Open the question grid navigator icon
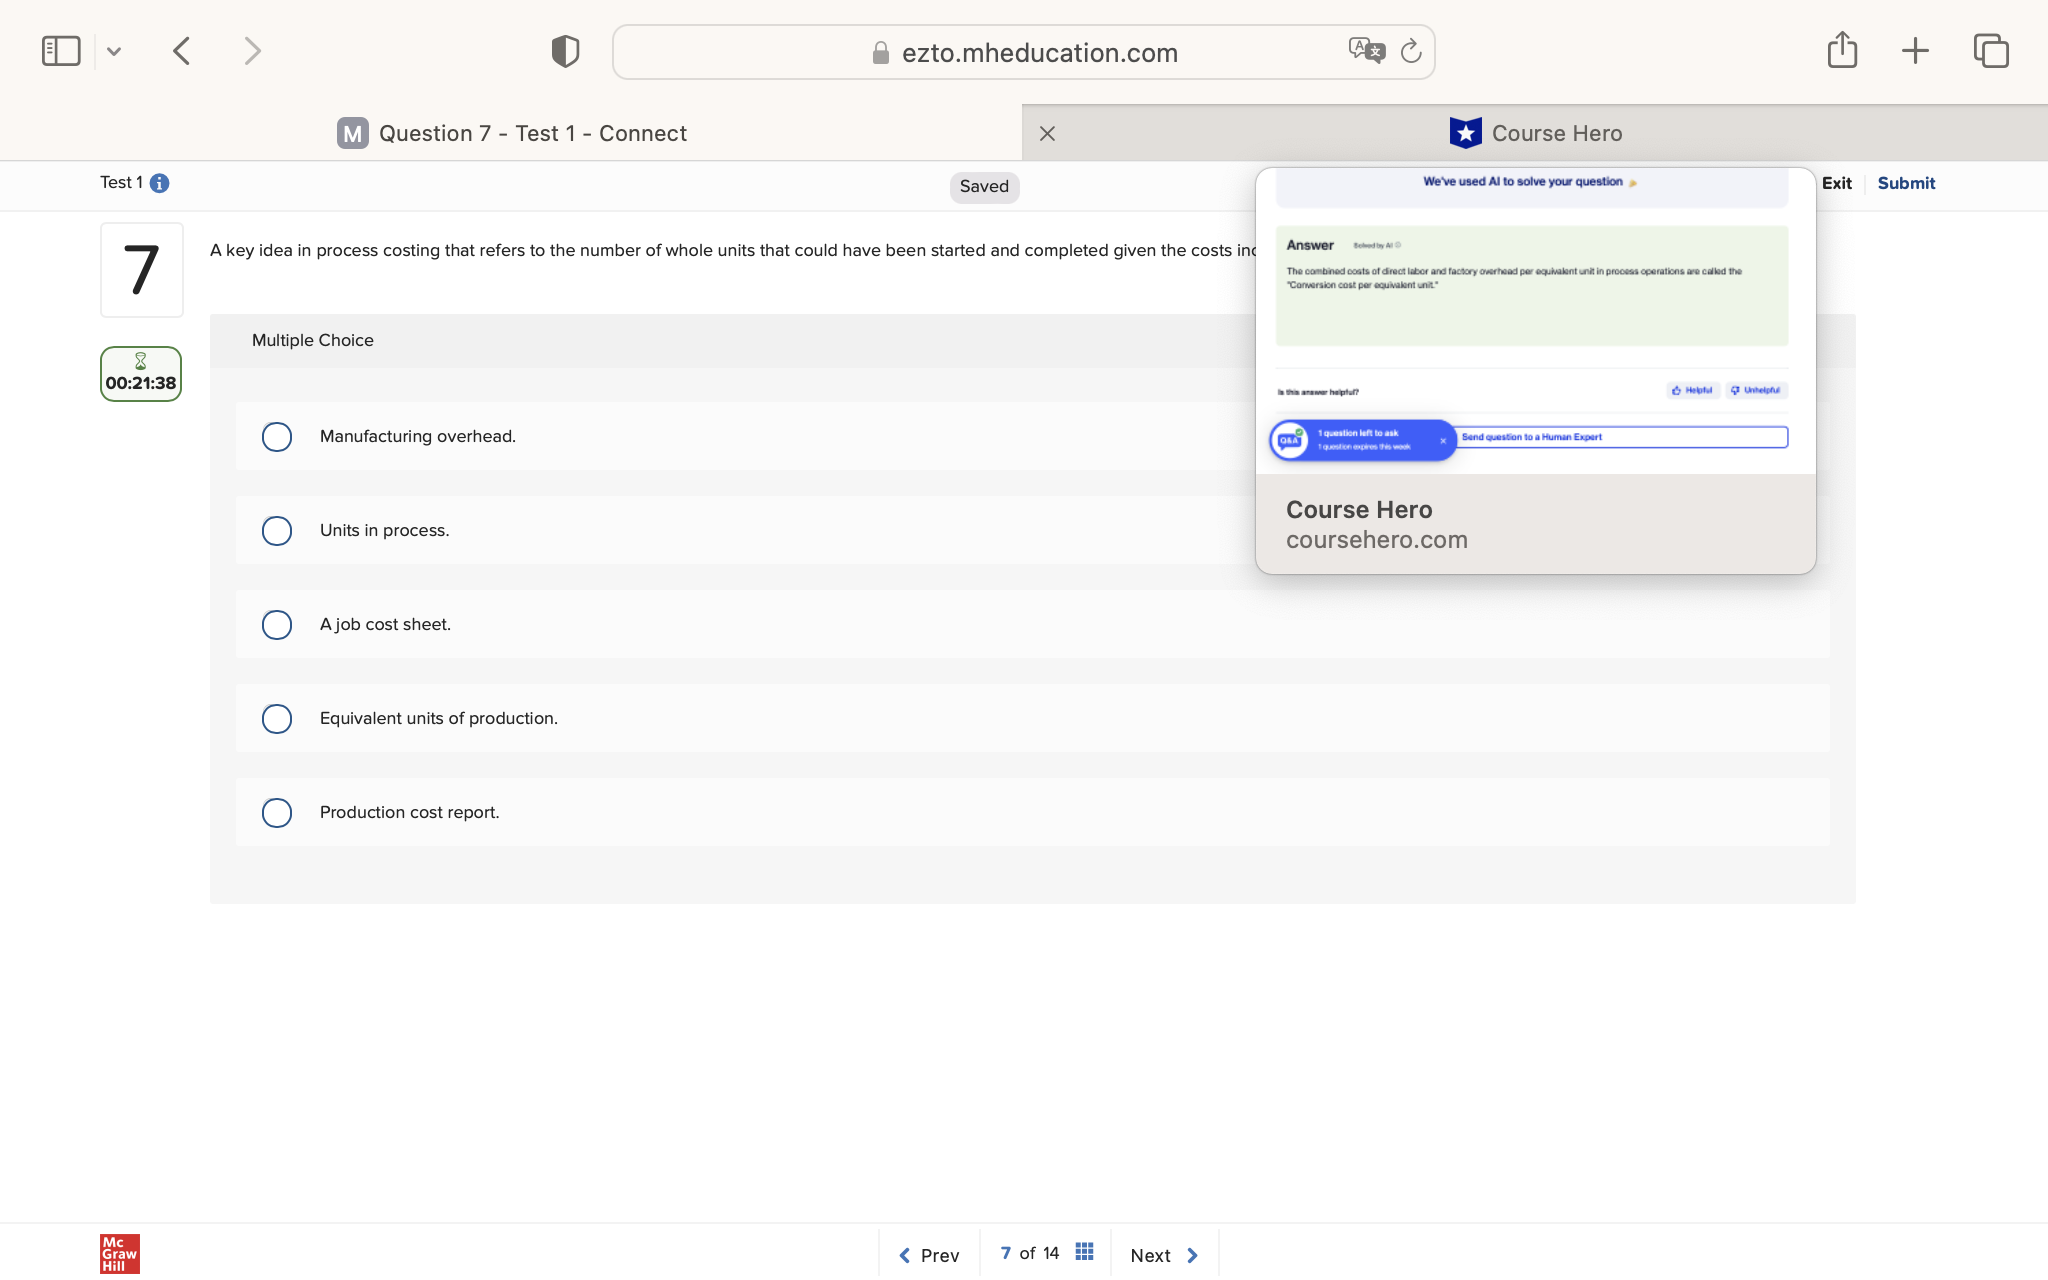This screenshot has height=1280, width=2048. click(1084, 1252)
